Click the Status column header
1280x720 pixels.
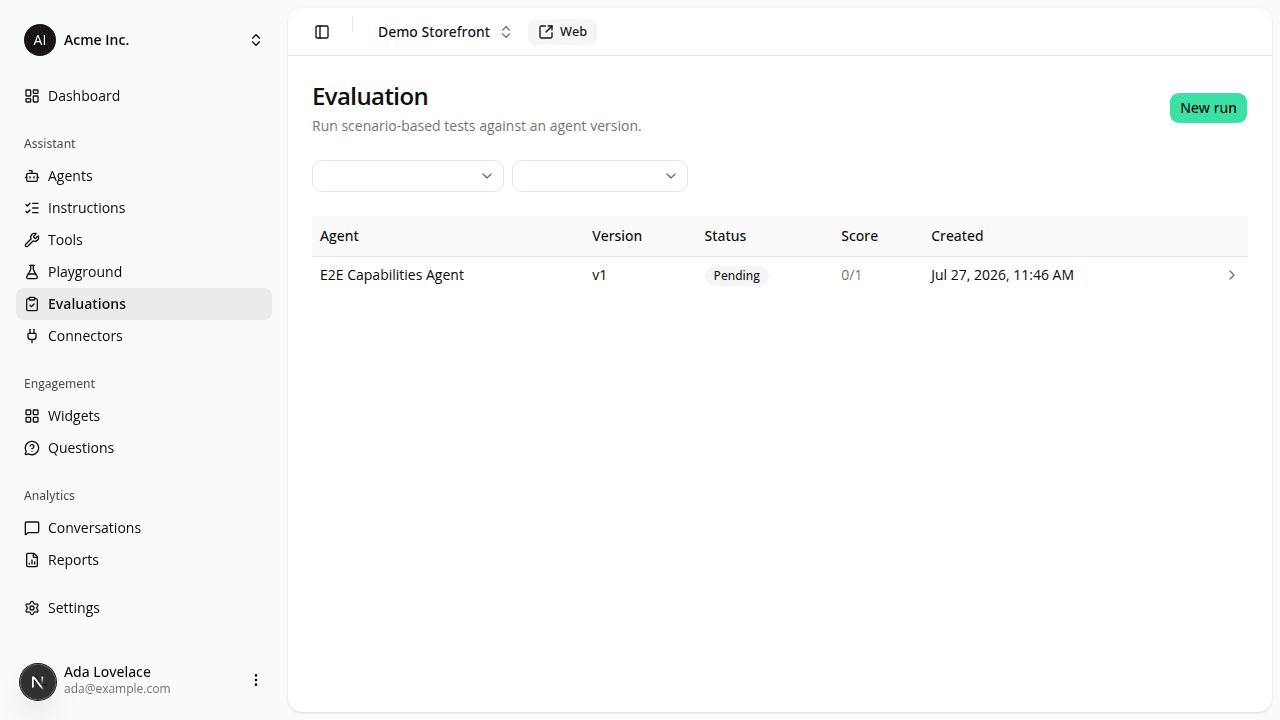coord(725,236)
